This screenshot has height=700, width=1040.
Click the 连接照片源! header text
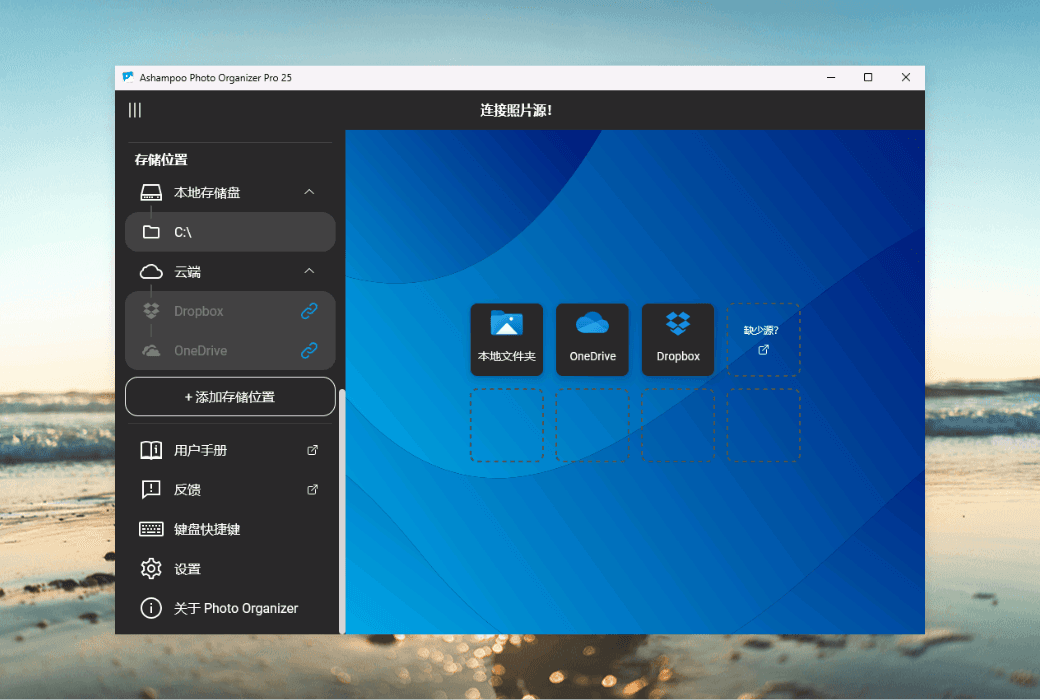pyautogui.click(x=516, y=110)
